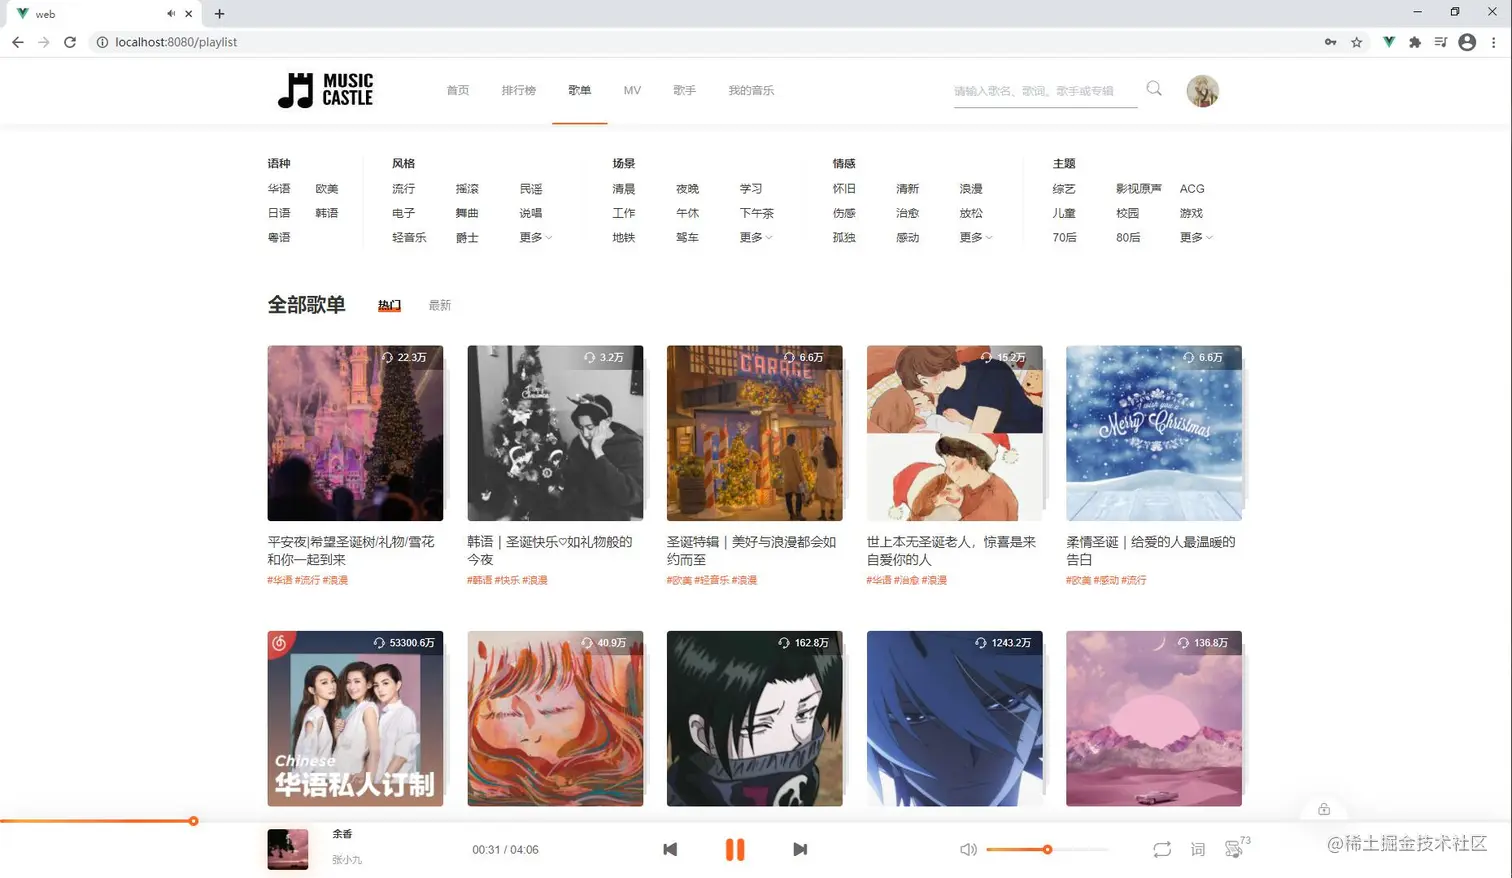The width and height of the screenshot is (1512, 878).
Task: Click the saved password key icon
Action: [1331, 42]
